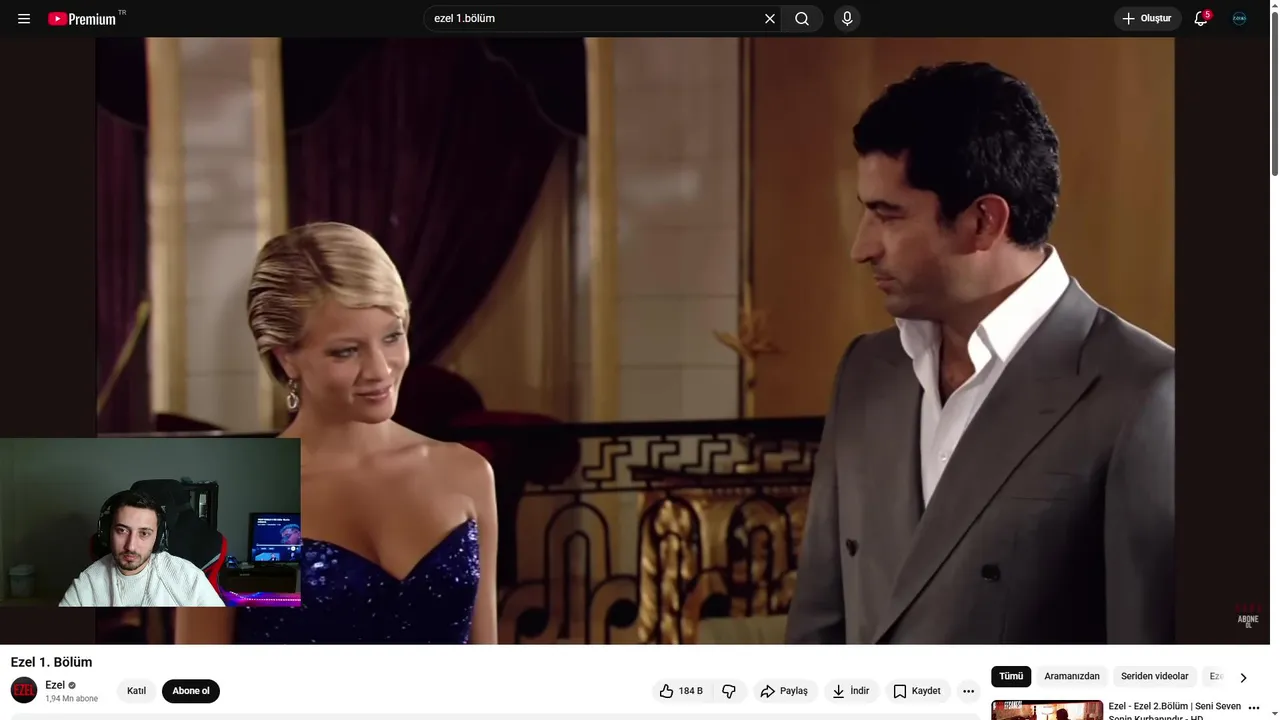Open more actions ellipsis under video
1280x720 pixels.
(968, 691)
